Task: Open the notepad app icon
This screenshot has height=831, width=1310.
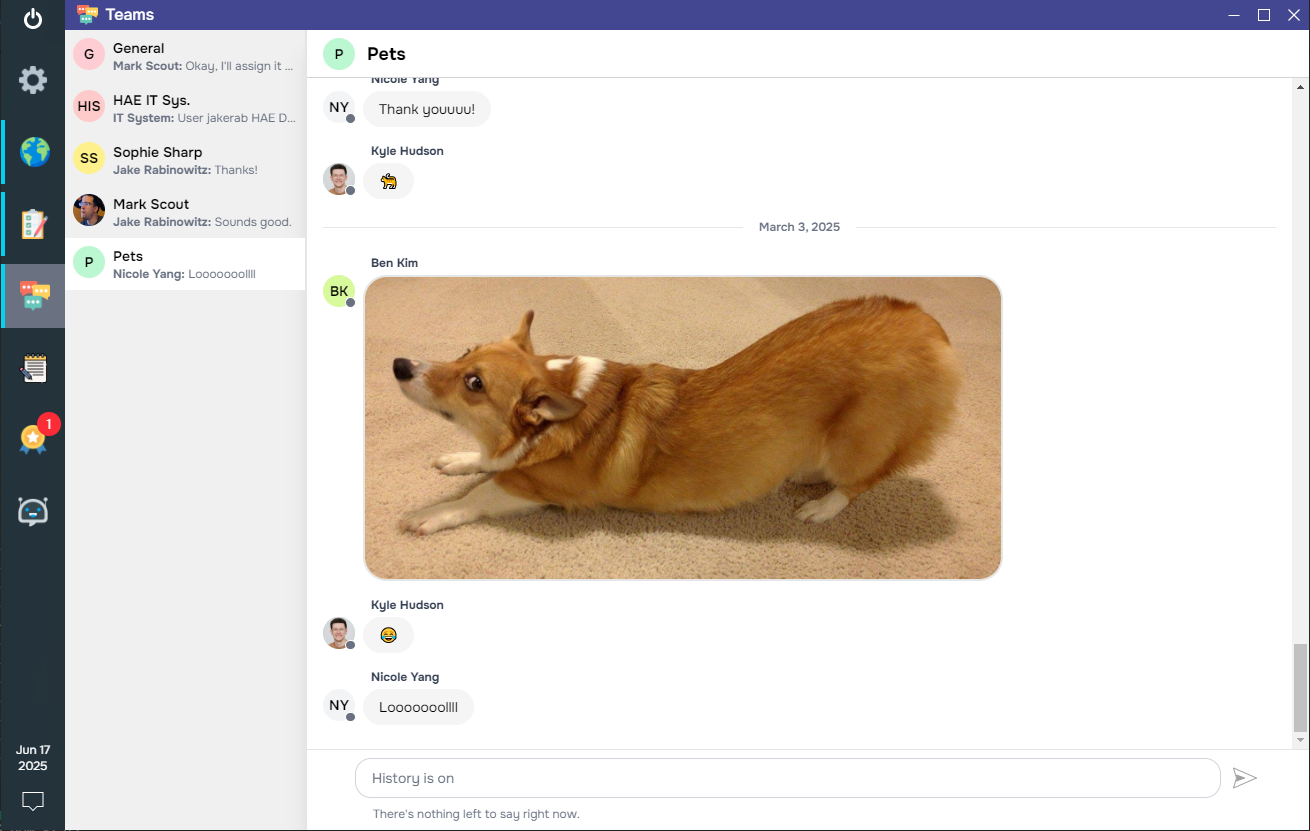Action: pos(34,368)
